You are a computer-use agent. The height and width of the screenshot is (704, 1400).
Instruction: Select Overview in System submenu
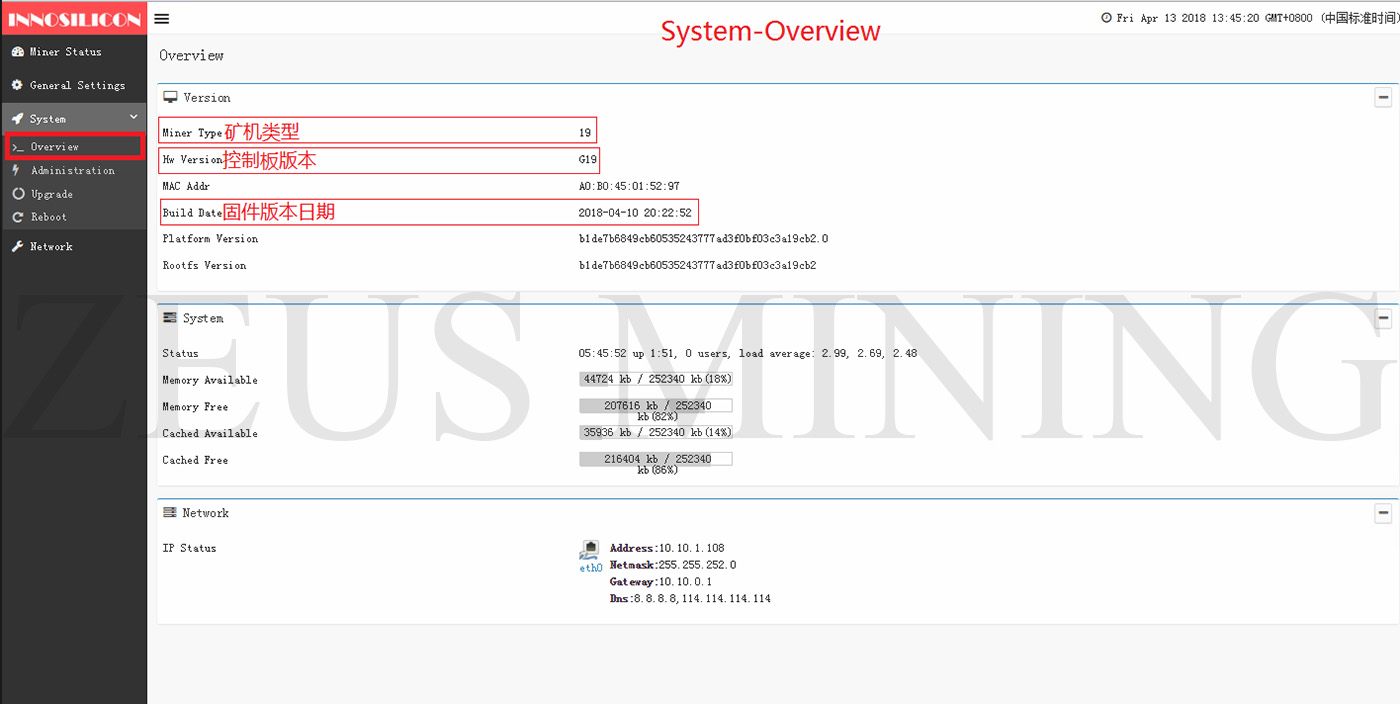[x=55, y=147]
